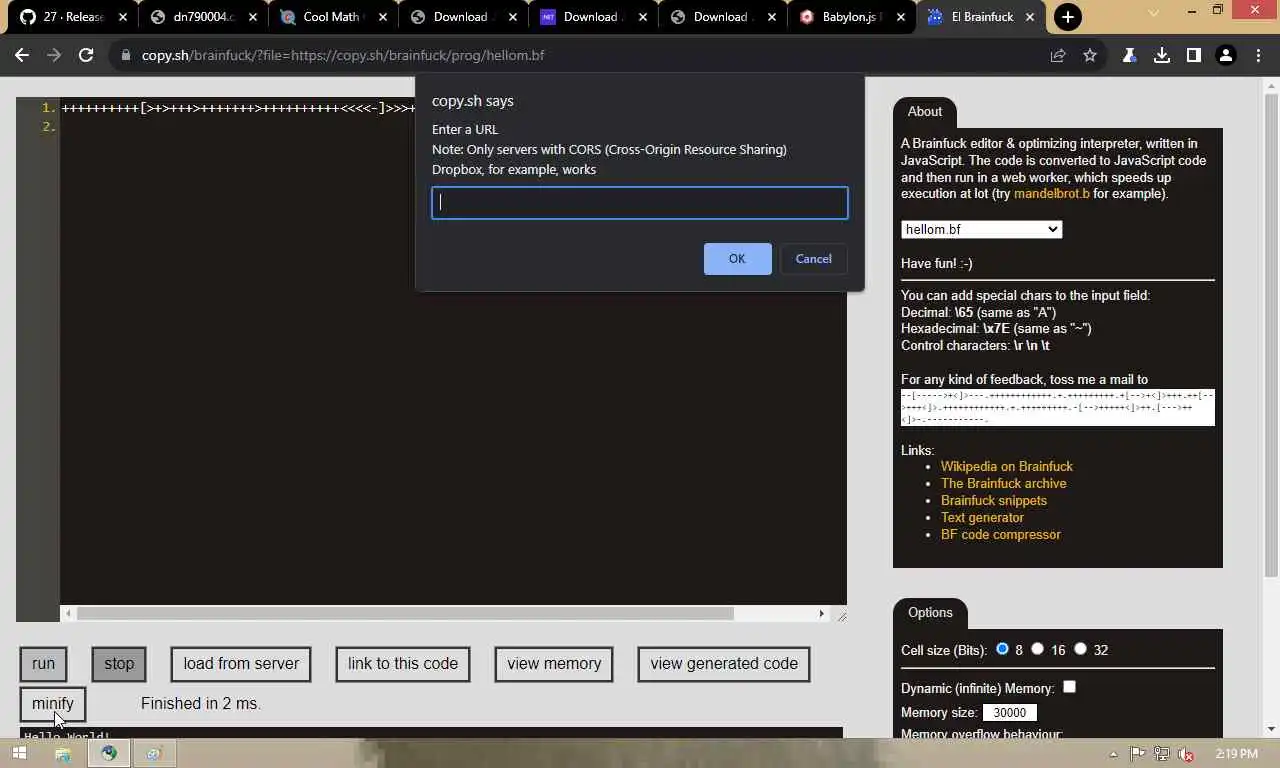Select the Options panel tab
This screenshot has width=1280, height=768.
(930, 612)
